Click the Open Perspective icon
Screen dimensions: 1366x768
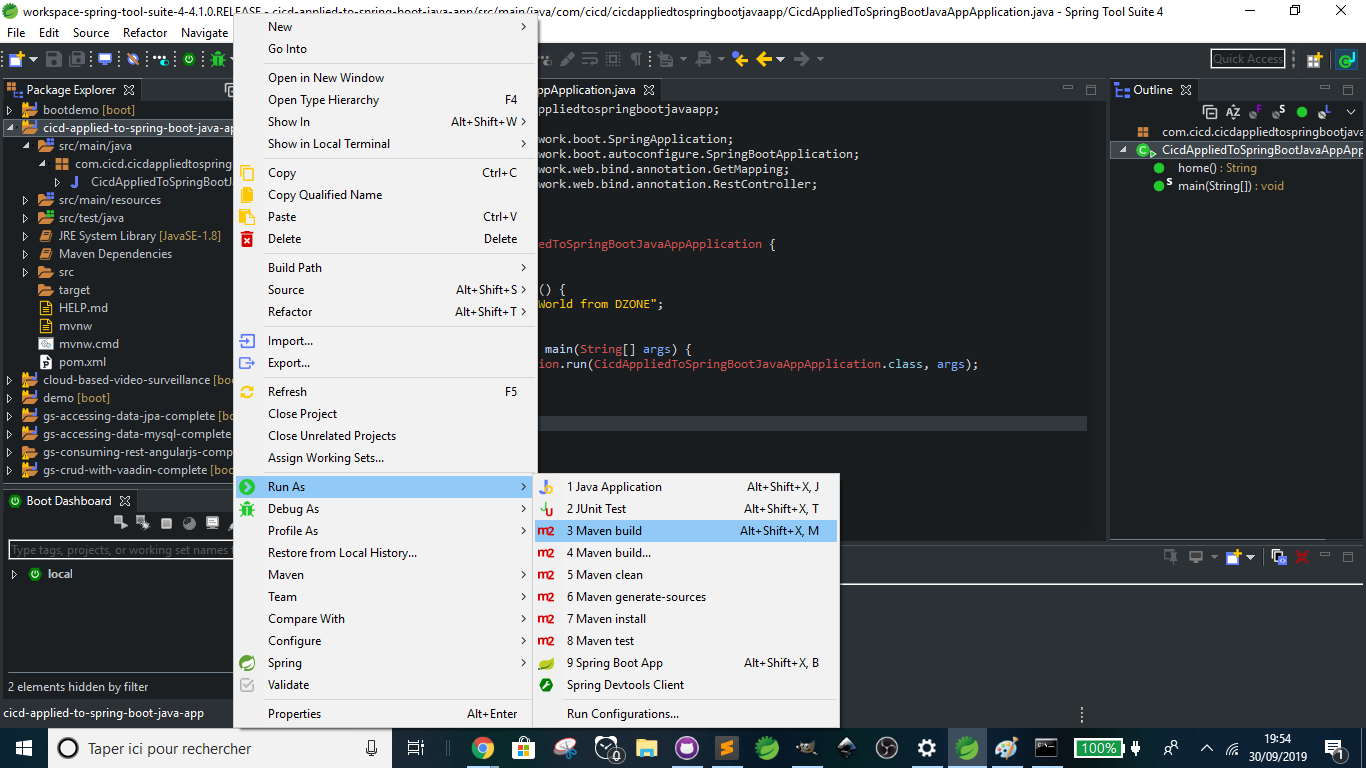click(1314, 60)
